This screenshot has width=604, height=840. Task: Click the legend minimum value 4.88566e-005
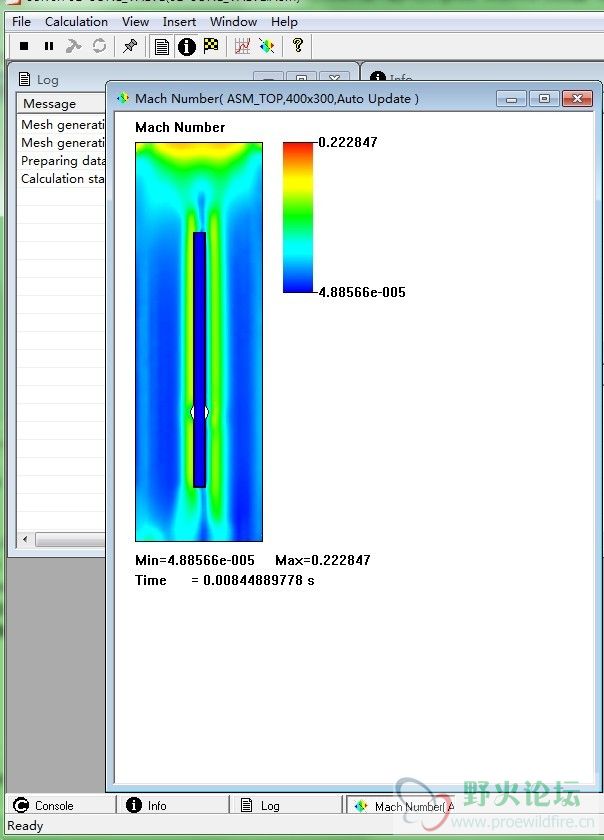pyautogui.click(x=362, y=292)
